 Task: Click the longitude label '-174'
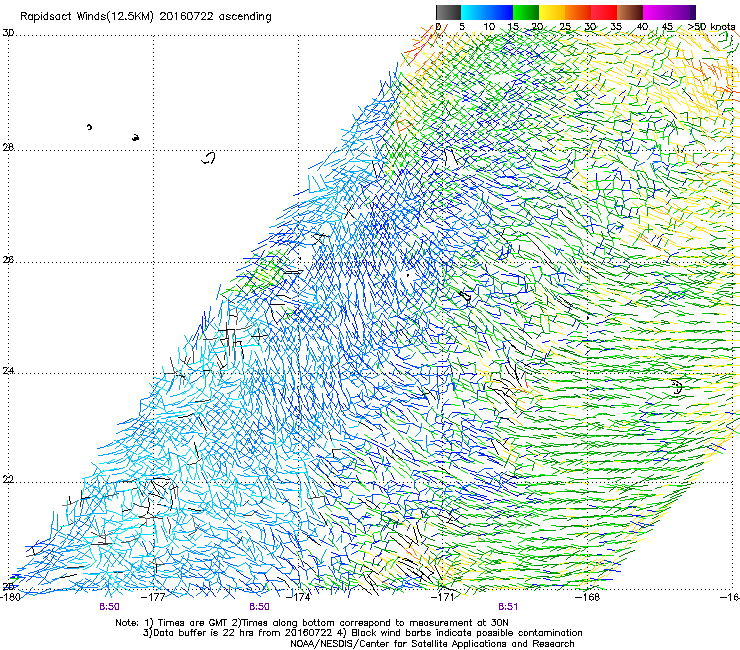[299, 597]
